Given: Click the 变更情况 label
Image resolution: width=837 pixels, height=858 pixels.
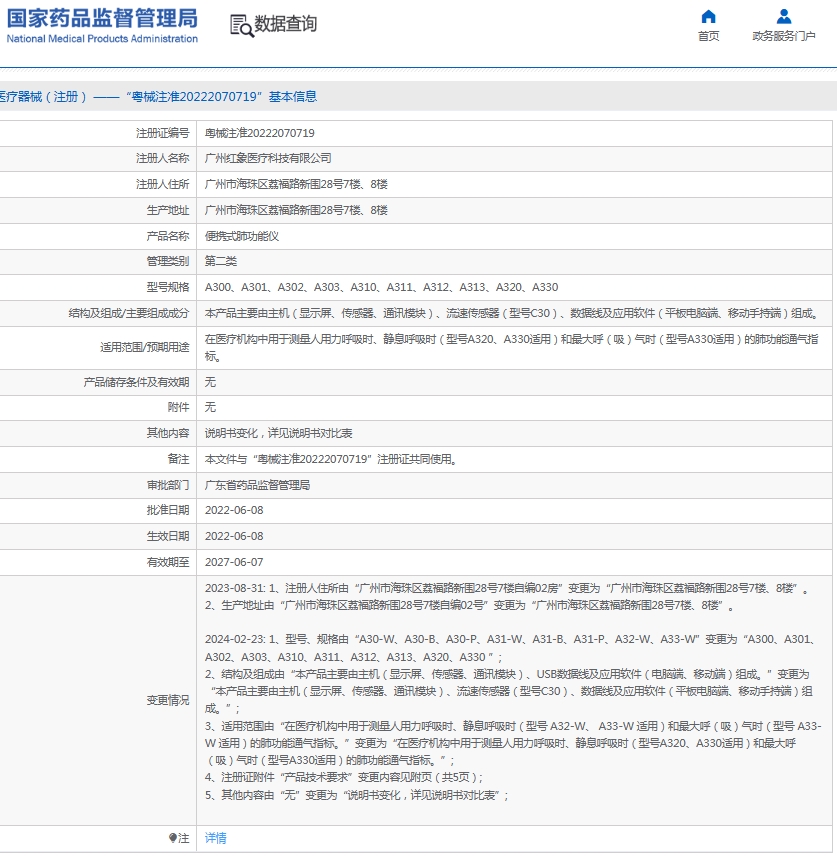Looking at the screenshot, I should (167, 700).
